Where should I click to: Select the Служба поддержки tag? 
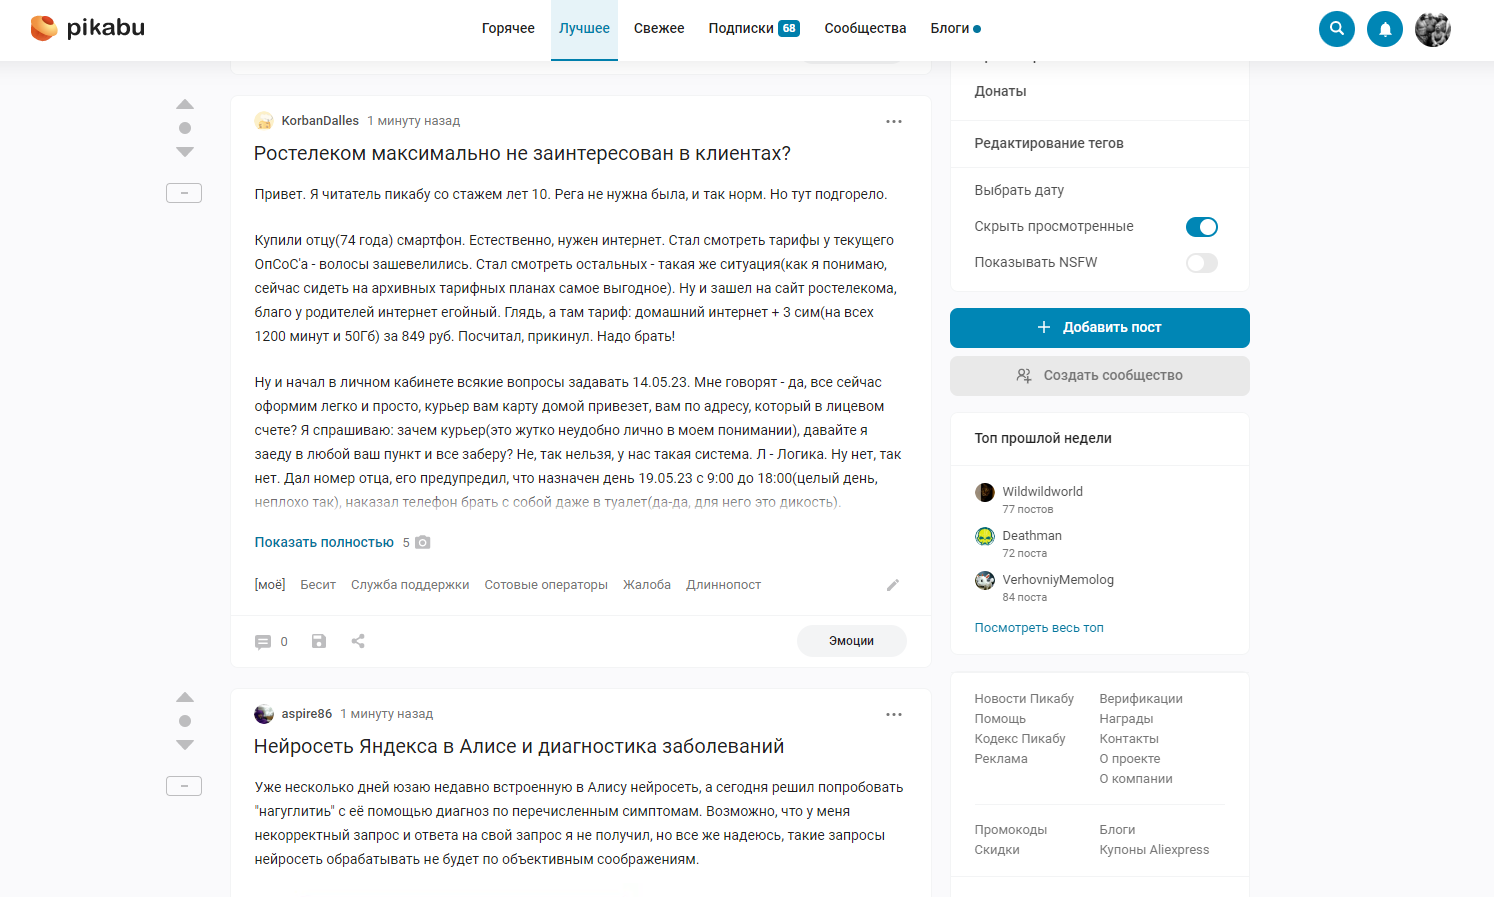(410, 585)
